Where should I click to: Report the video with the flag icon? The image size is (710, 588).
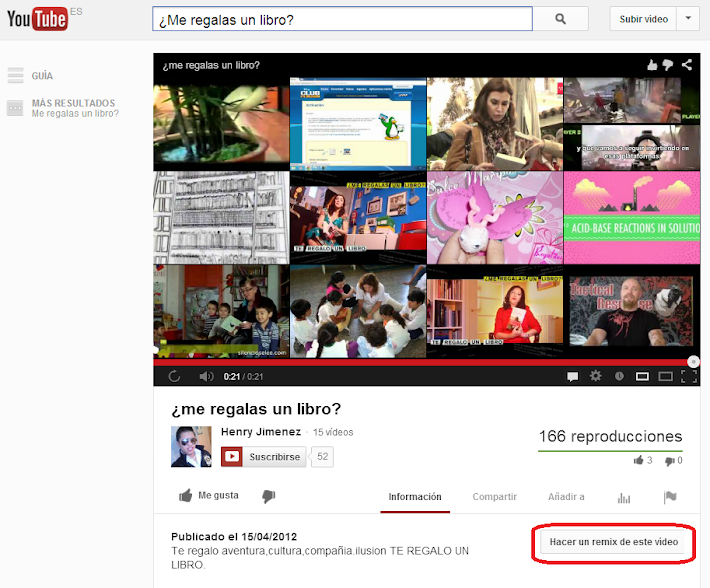[x=670, y=497]
